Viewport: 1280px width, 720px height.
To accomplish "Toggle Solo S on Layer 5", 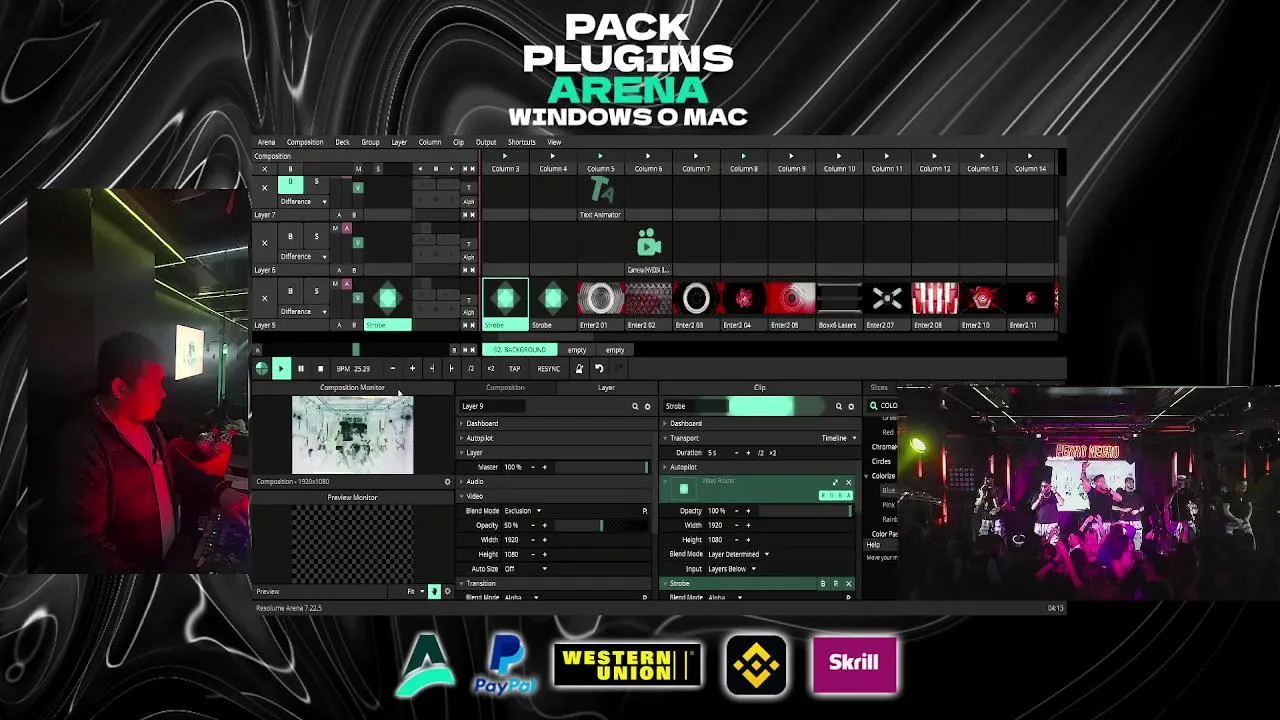I will [x=316, y=291].
